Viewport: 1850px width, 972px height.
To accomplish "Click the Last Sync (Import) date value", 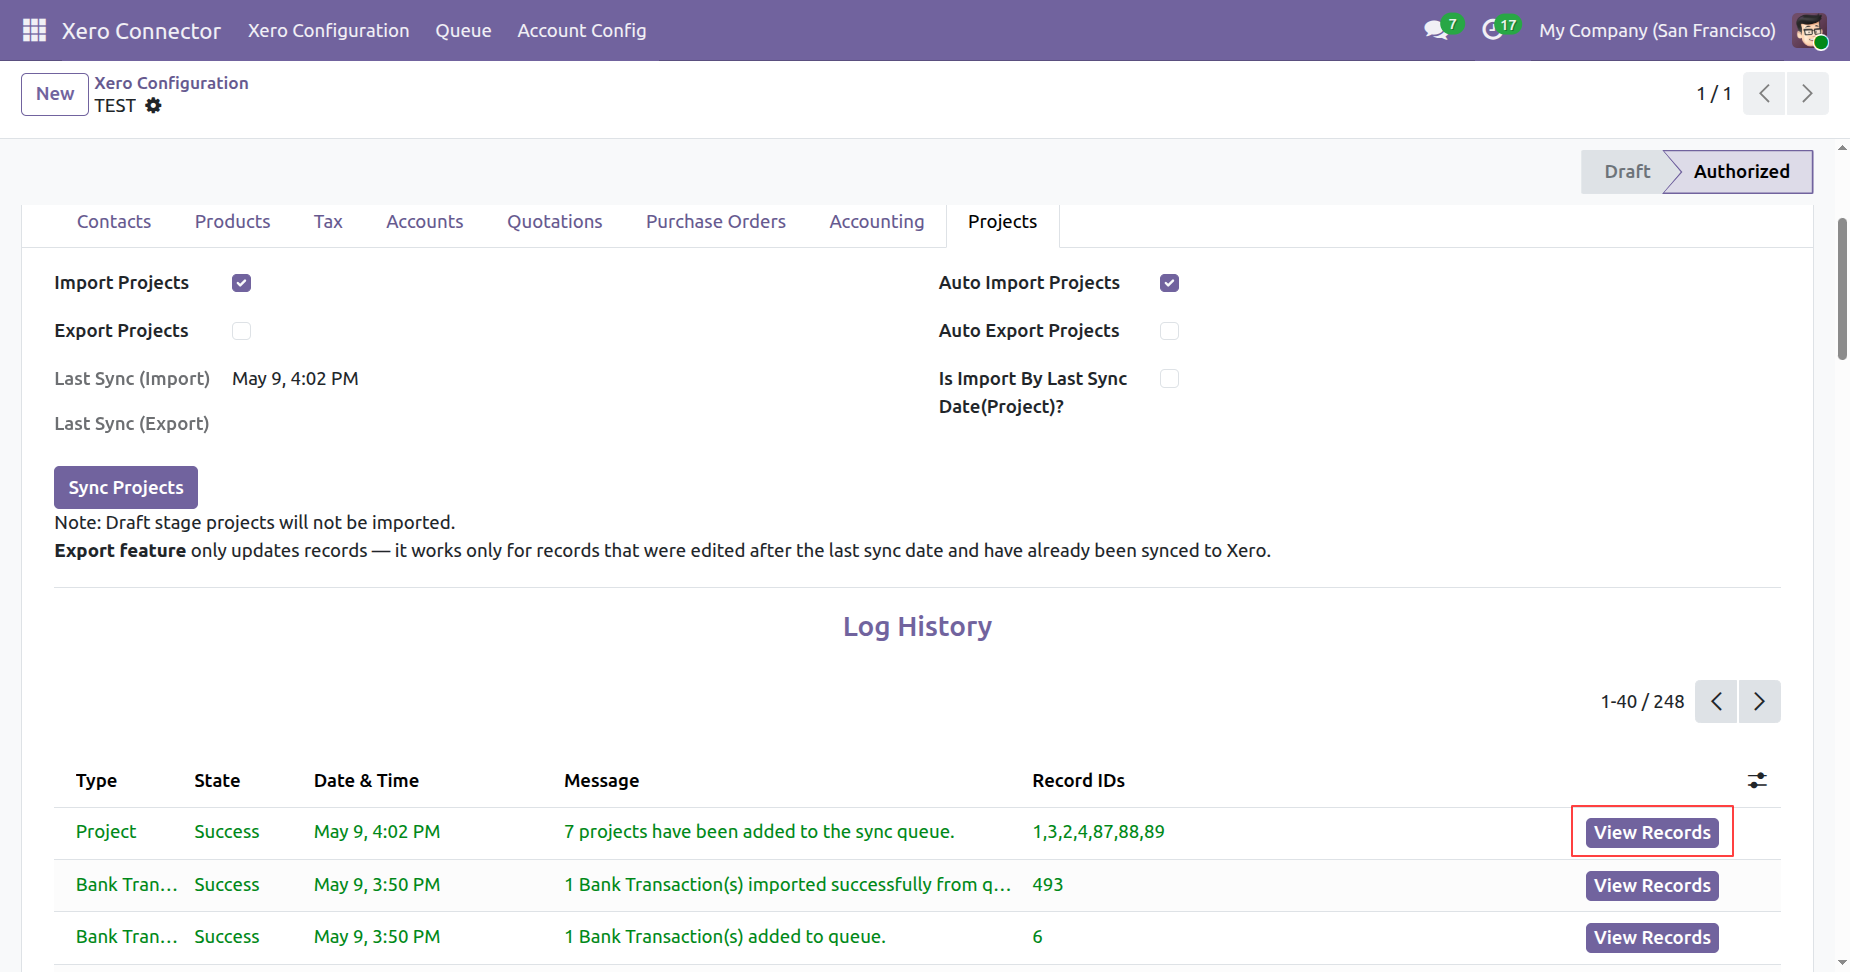I will coord(295,379).
